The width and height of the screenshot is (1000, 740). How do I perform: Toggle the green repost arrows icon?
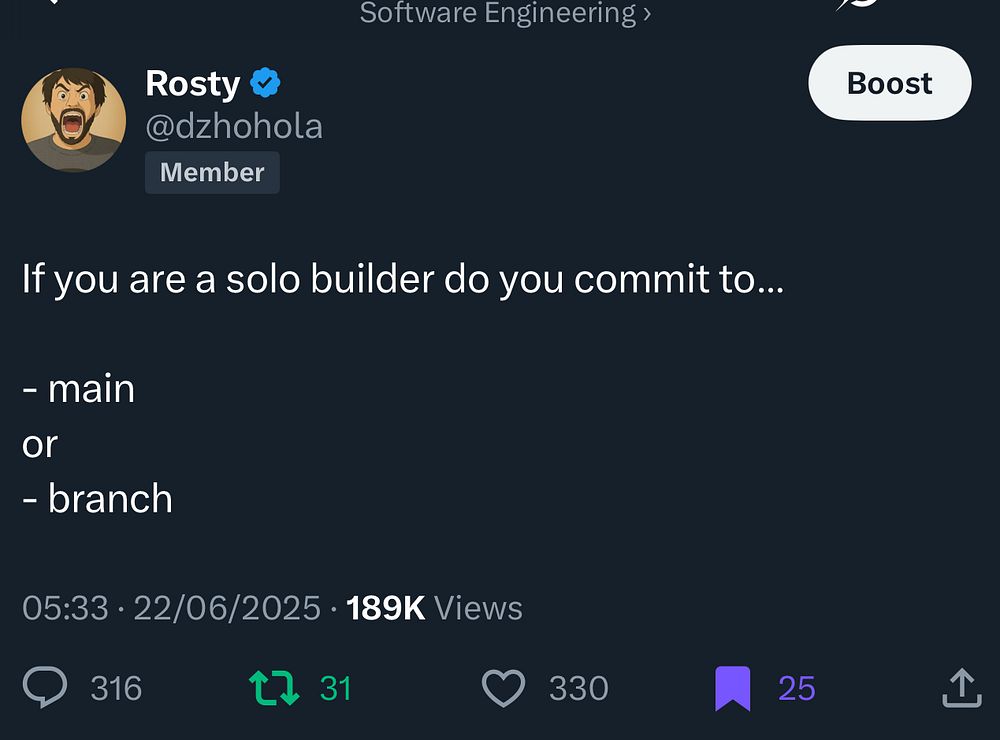tap(273, 688)
